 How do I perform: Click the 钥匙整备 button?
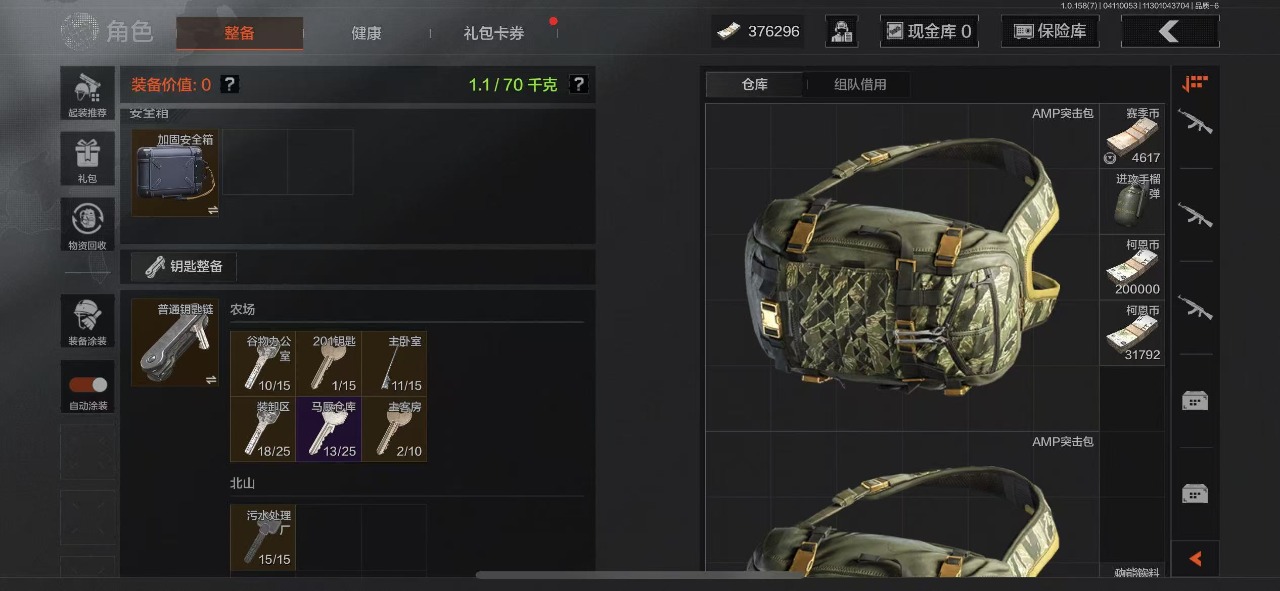[x=184, y=266]
